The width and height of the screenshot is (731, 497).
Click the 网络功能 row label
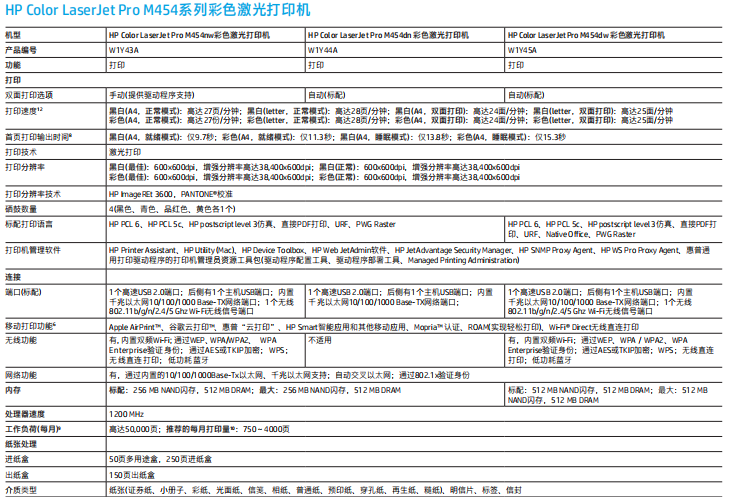coord(21,375)
